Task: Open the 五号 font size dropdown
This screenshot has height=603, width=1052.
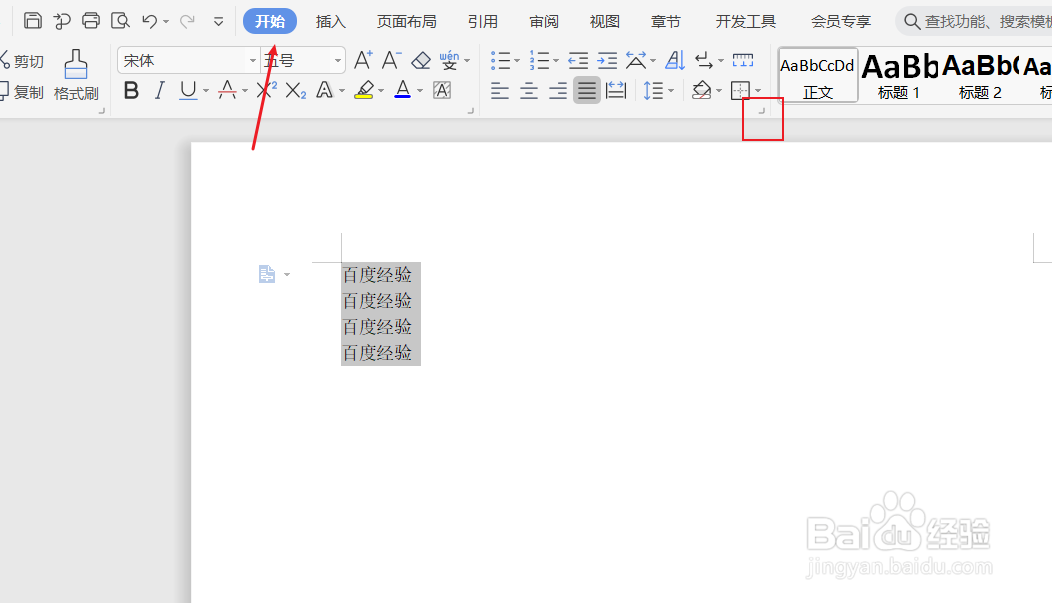Action: [337, 61]
